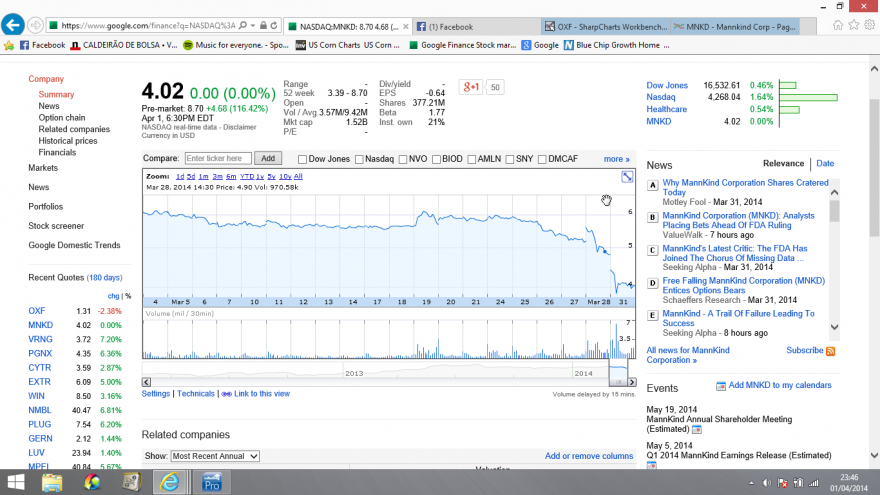Set chart zoom to 1d

(180, 176)
